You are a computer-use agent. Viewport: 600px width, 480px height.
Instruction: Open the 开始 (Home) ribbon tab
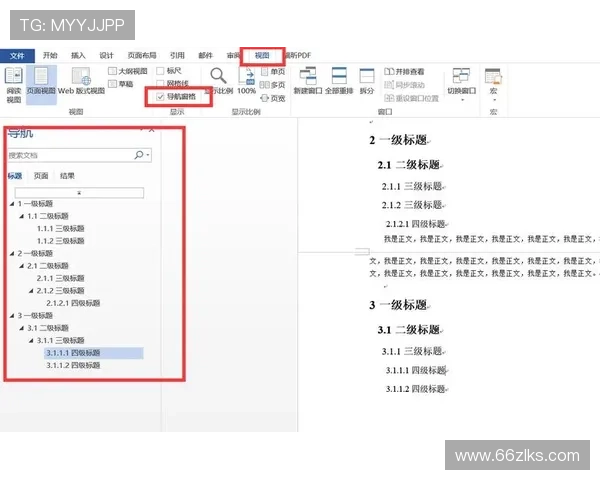(50, 56)
